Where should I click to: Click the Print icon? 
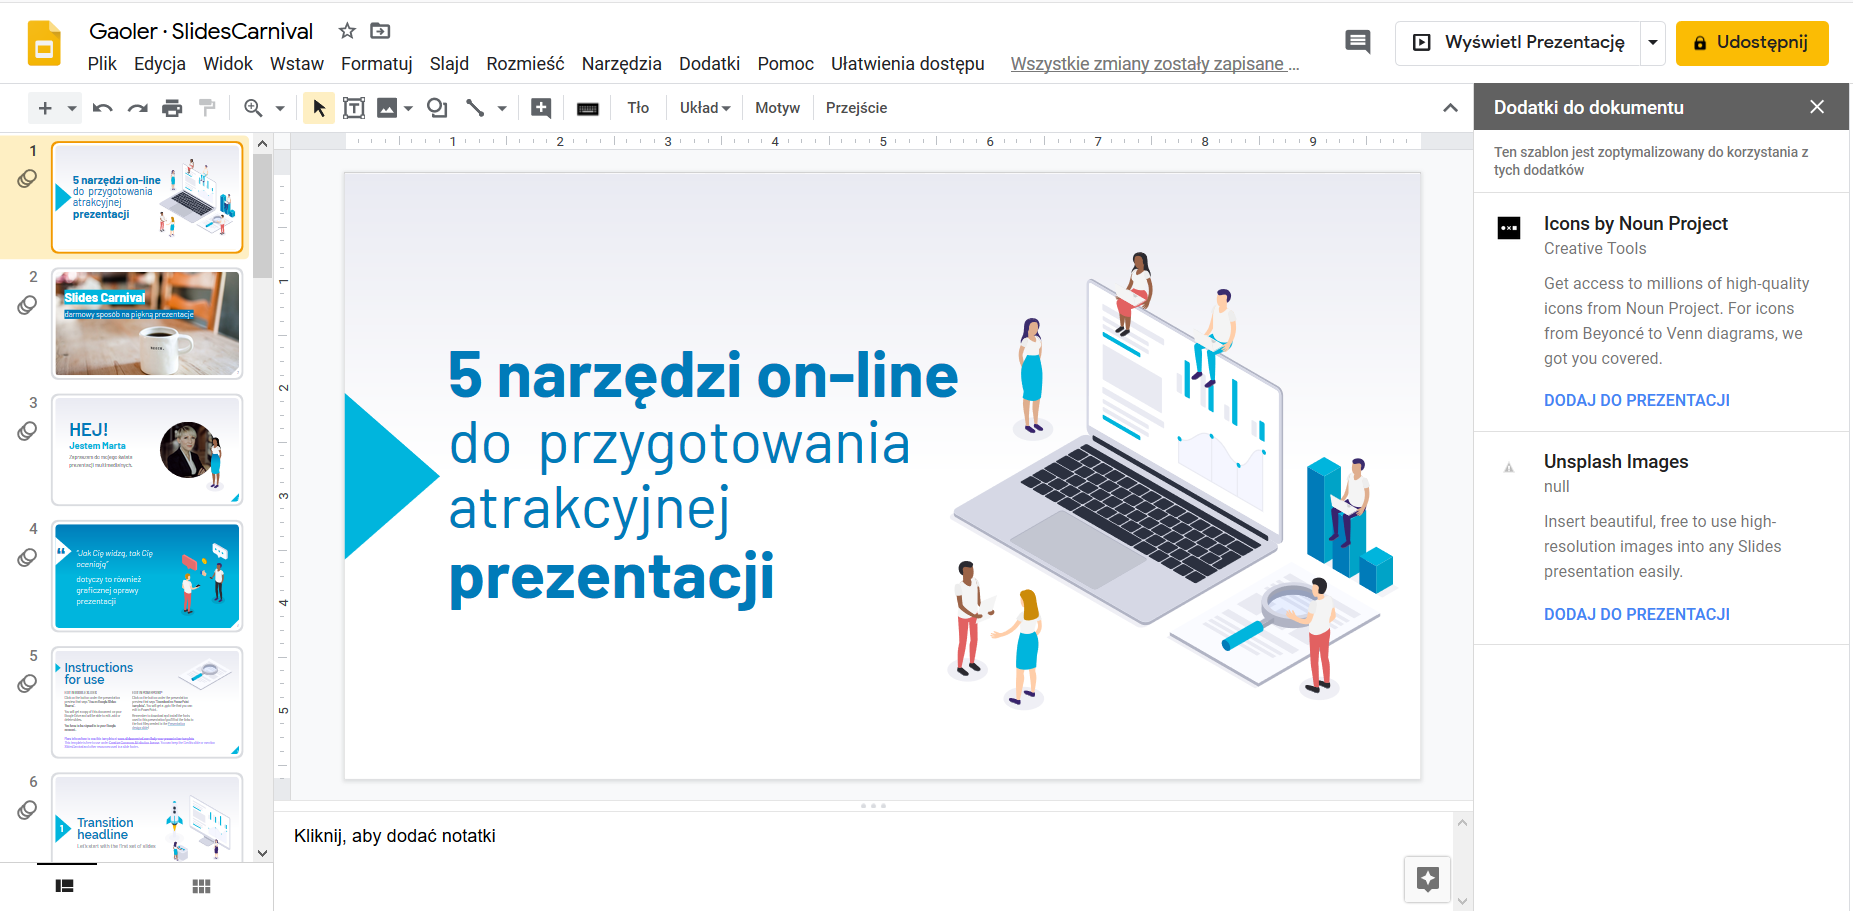173,108
